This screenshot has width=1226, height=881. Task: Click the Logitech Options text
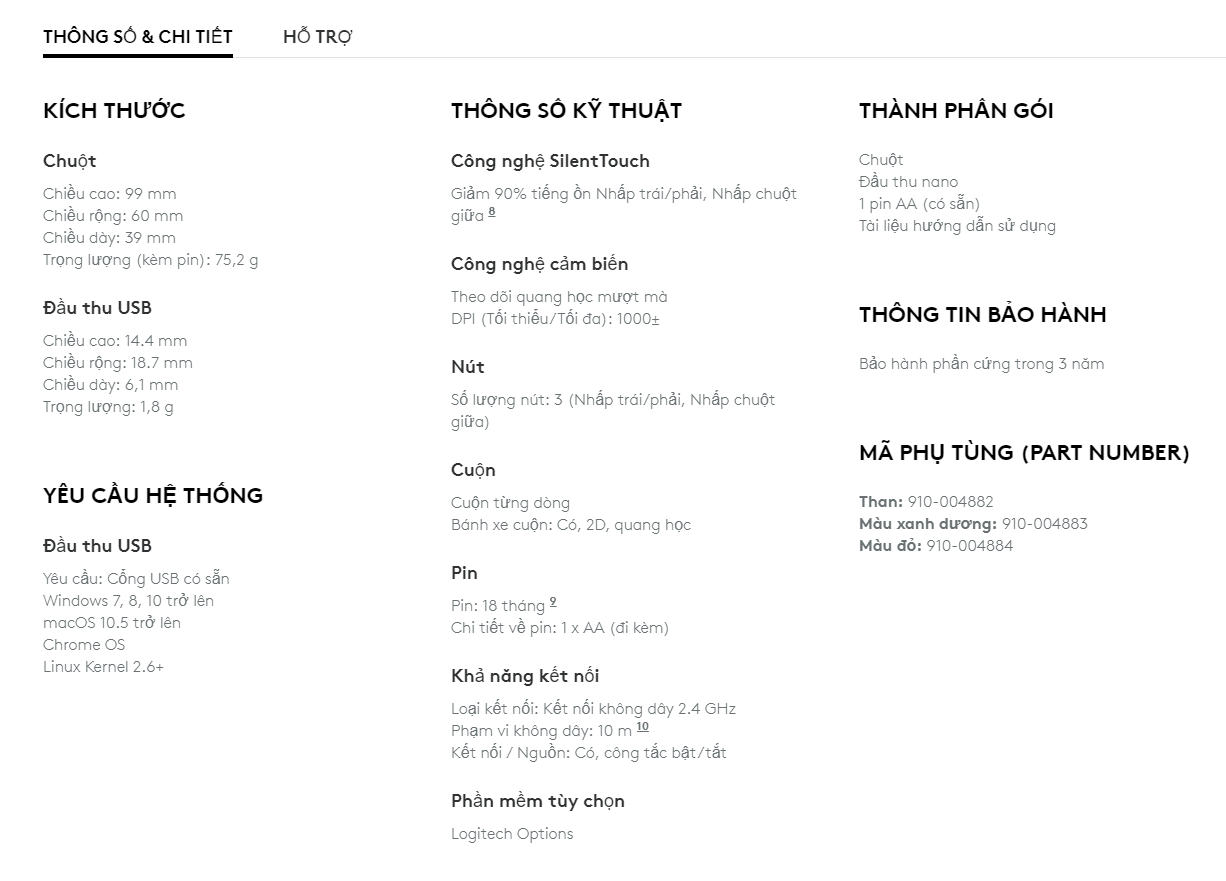point(512,834)
